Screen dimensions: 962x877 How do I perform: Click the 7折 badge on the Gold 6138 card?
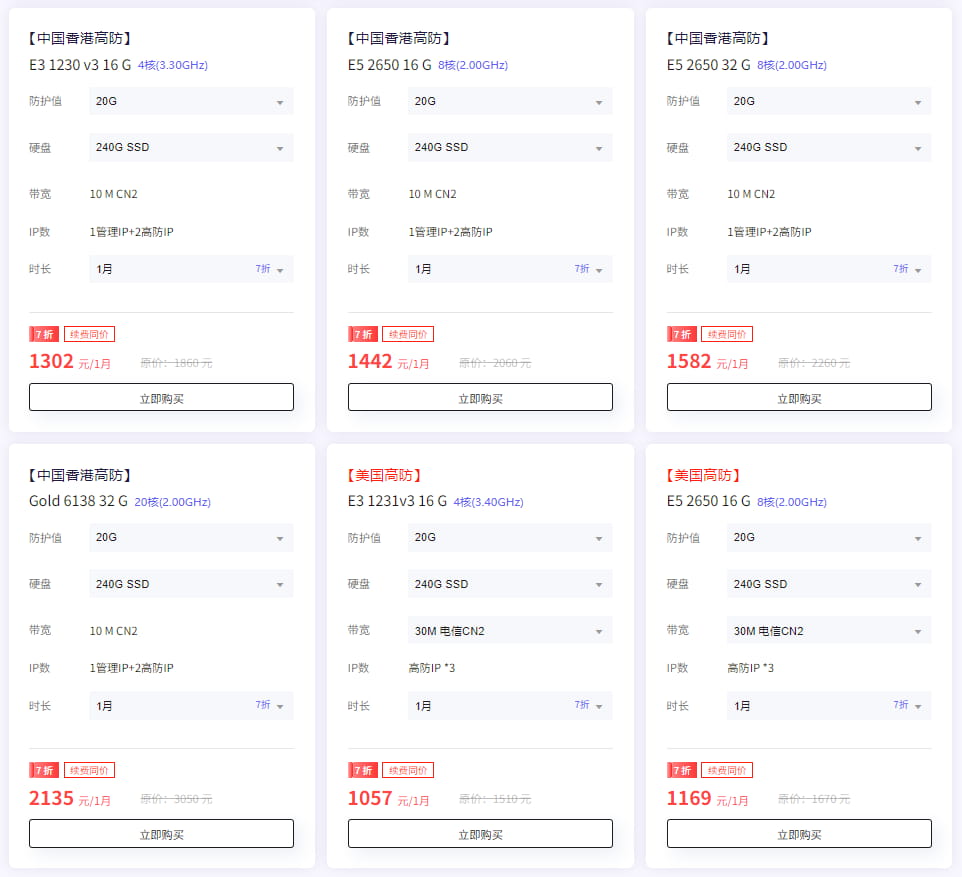[x=44, y=770]
